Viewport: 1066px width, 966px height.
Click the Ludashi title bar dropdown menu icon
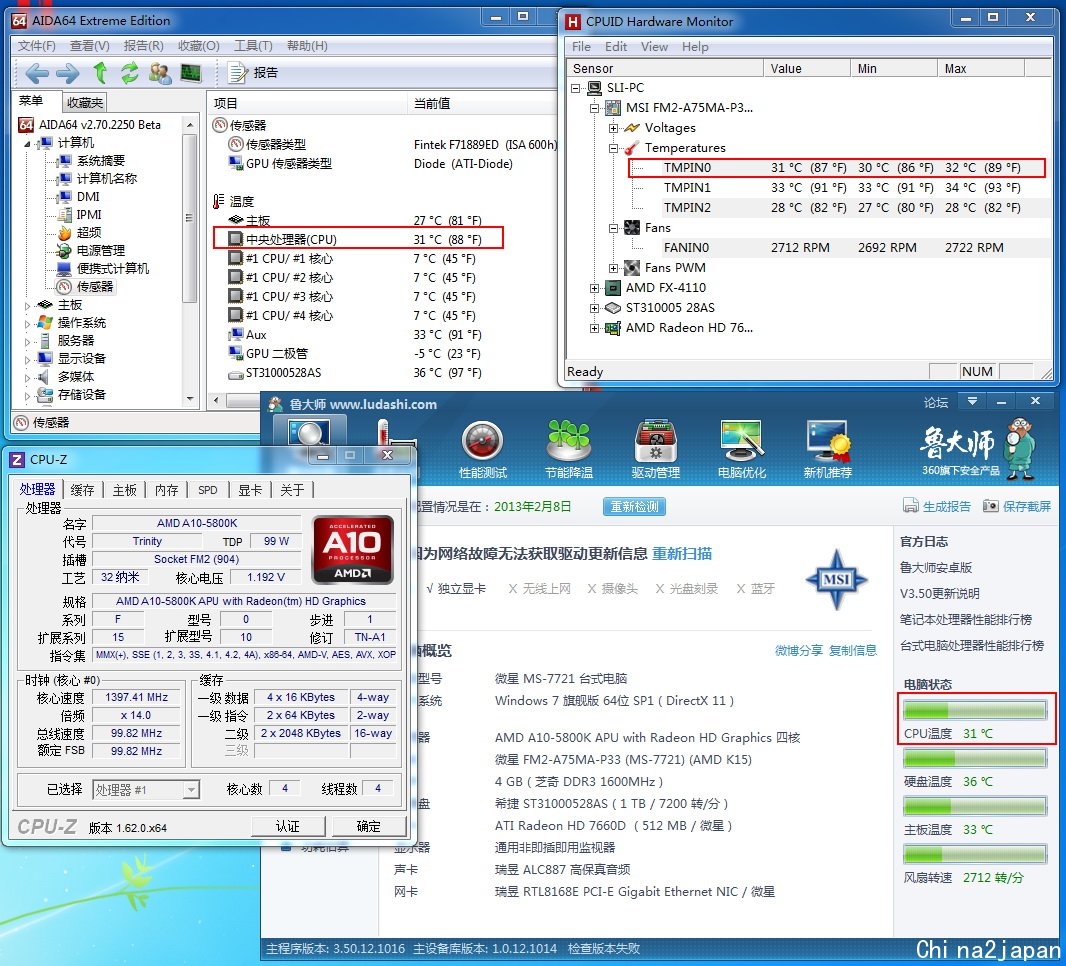[x=972, y=402]
